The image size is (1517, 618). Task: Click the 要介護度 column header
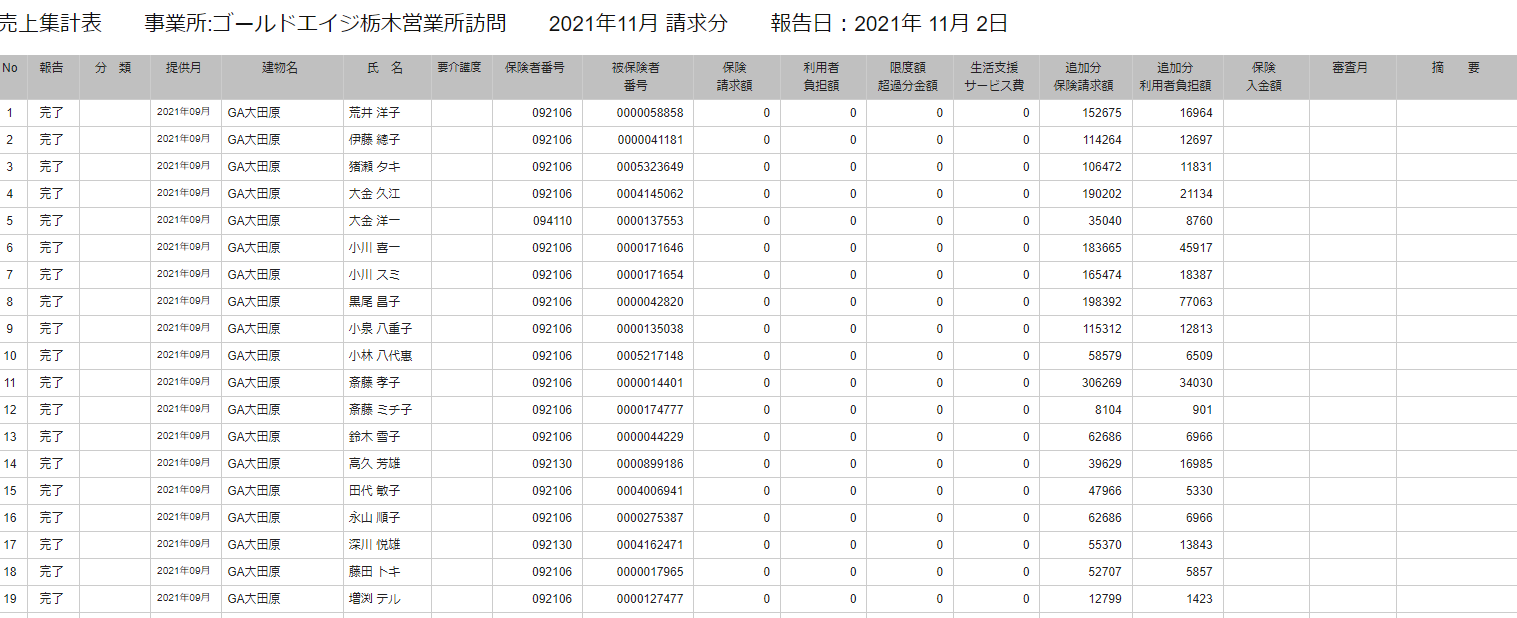460,68
